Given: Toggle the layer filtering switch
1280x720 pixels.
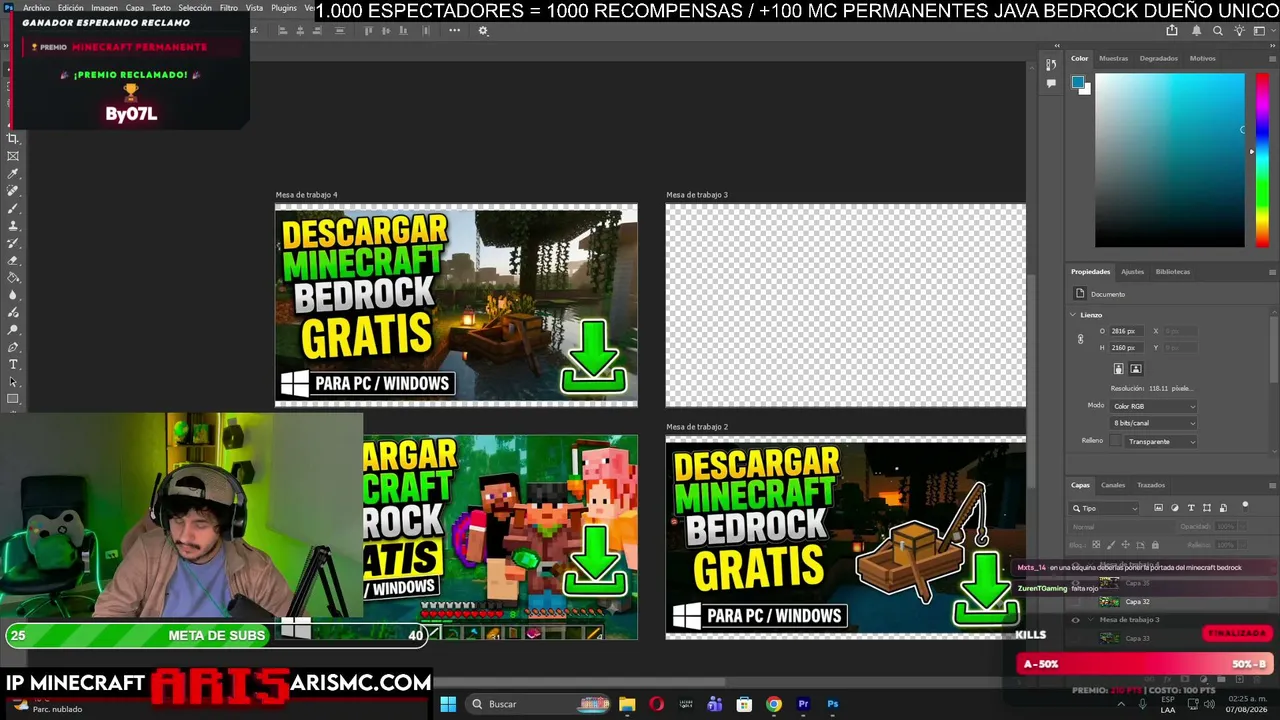Looking at the screenshot, I should (x=1245, y=506).
